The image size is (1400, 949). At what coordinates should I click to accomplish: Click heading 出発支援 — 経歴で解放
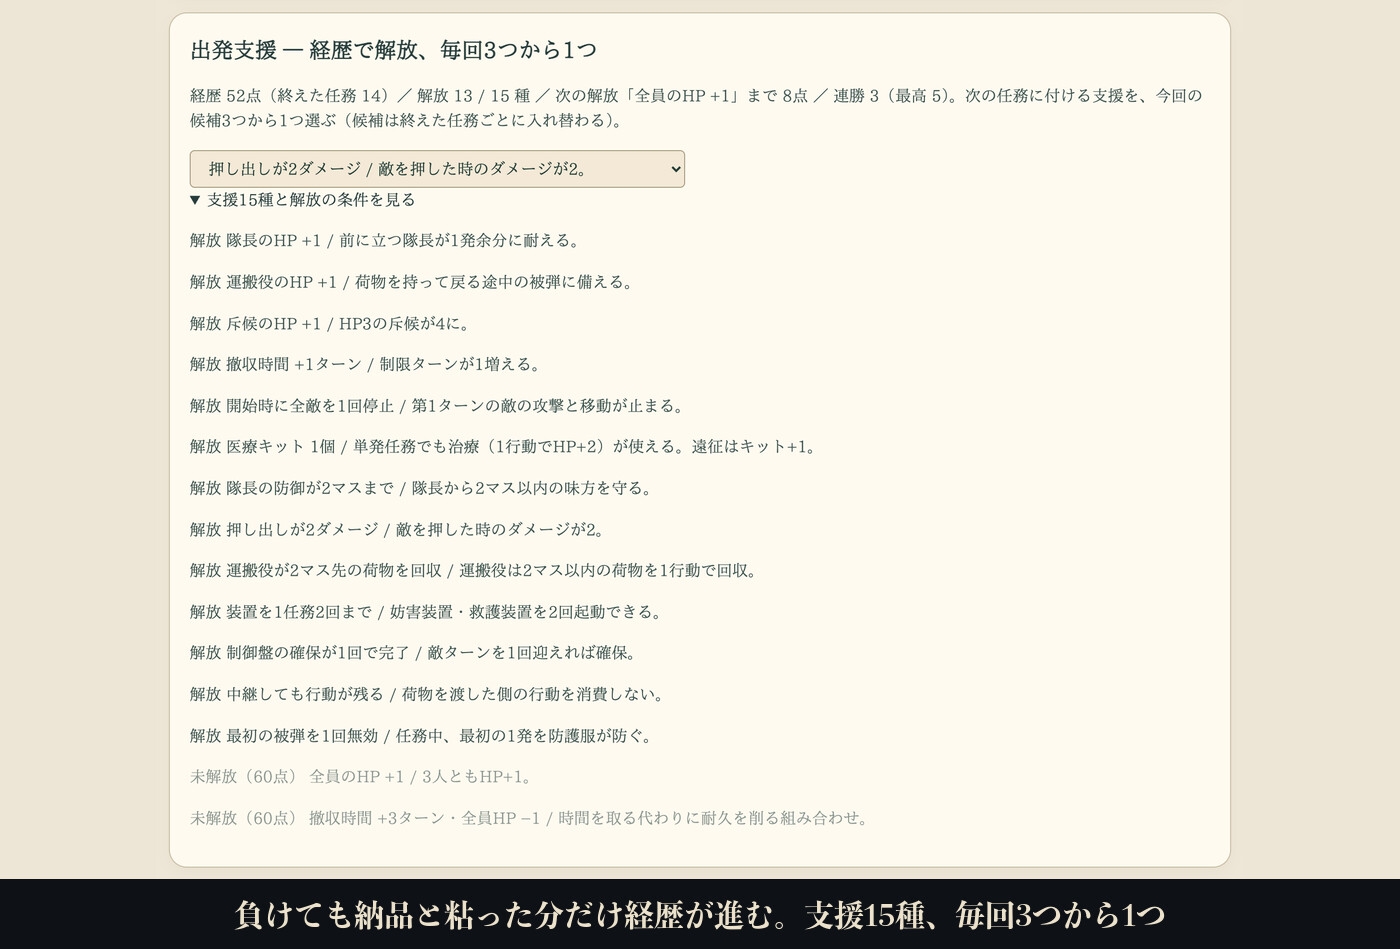click(393, 50)
